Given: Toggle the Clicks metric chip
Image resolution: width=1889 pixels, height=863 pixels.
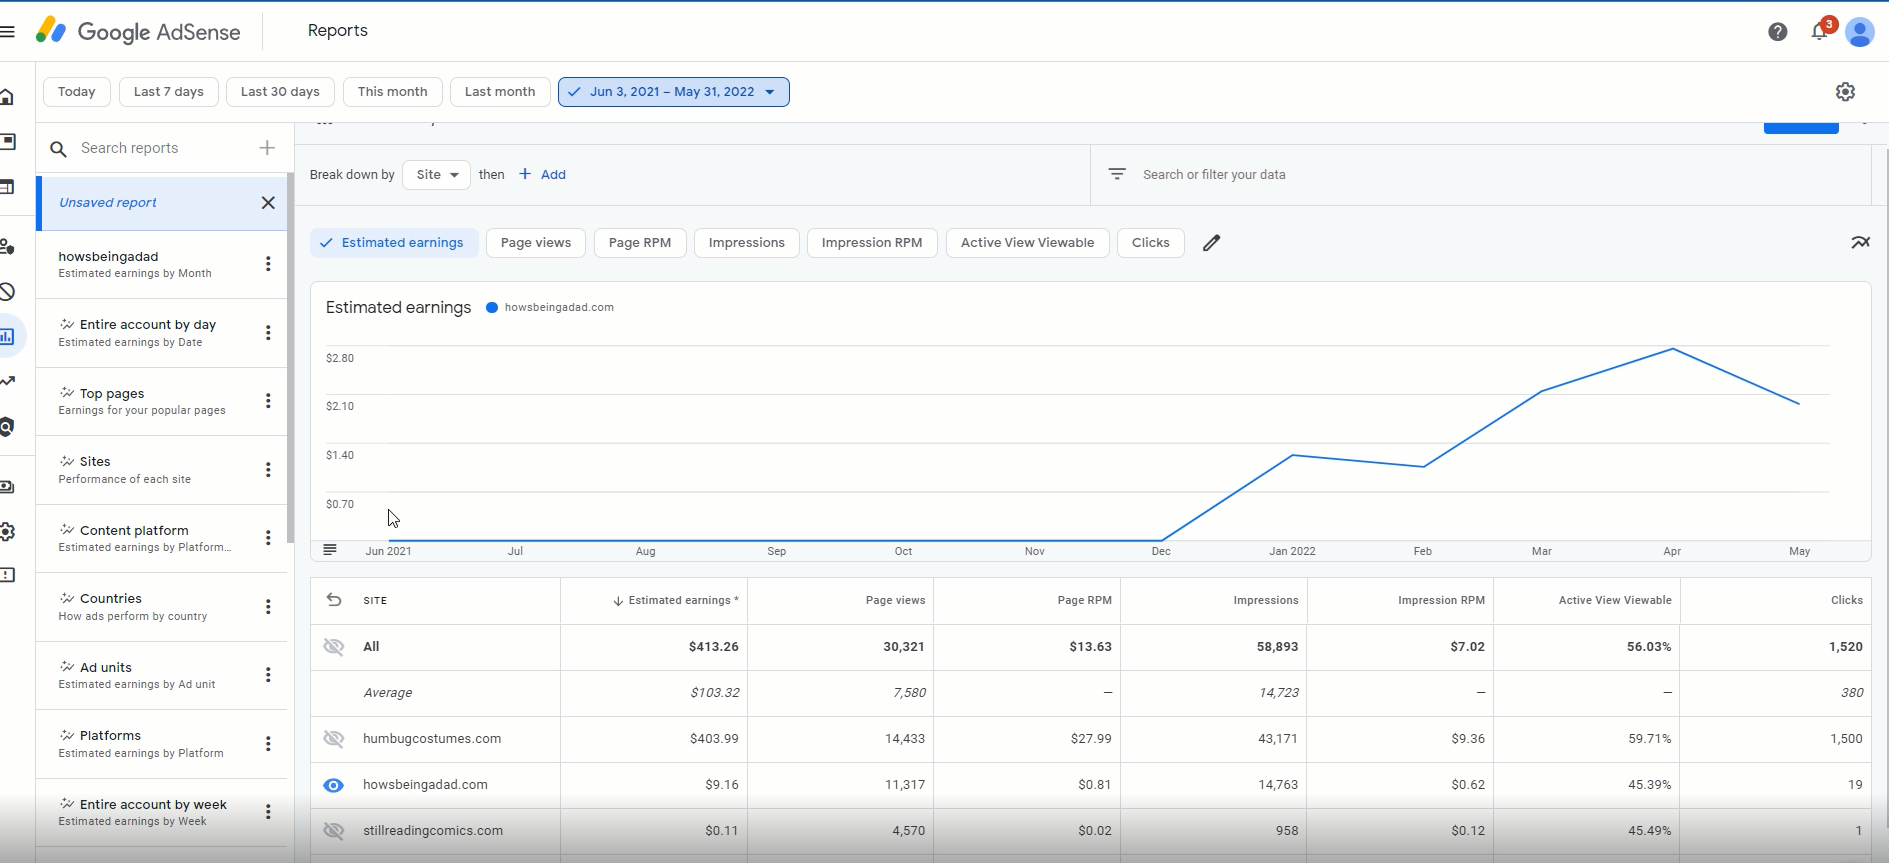Looking at the screenshot, I should [x=1151, y=243].
